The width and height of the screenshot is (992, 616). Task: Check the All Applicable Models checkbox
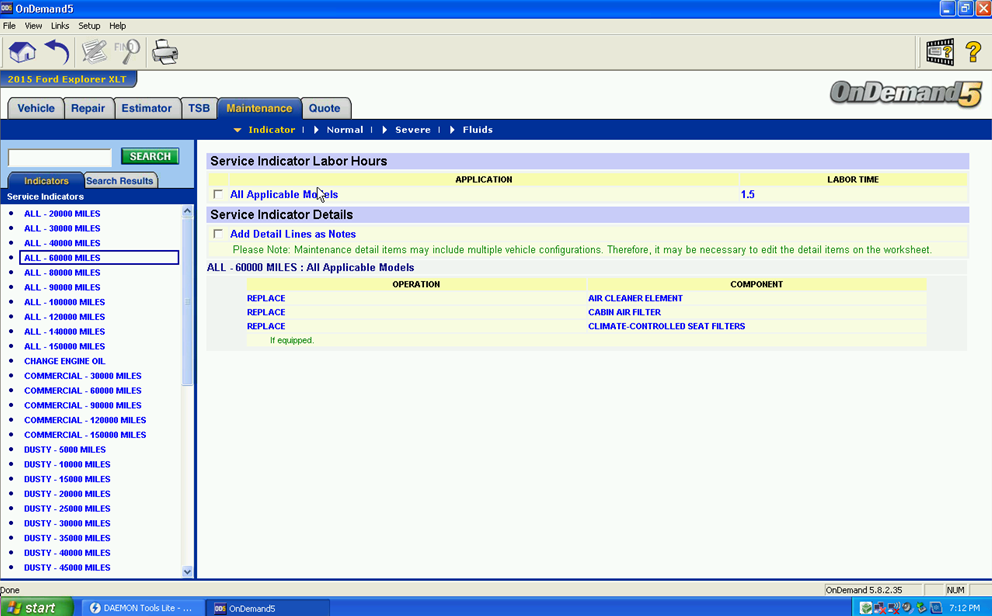pos(218,194)
